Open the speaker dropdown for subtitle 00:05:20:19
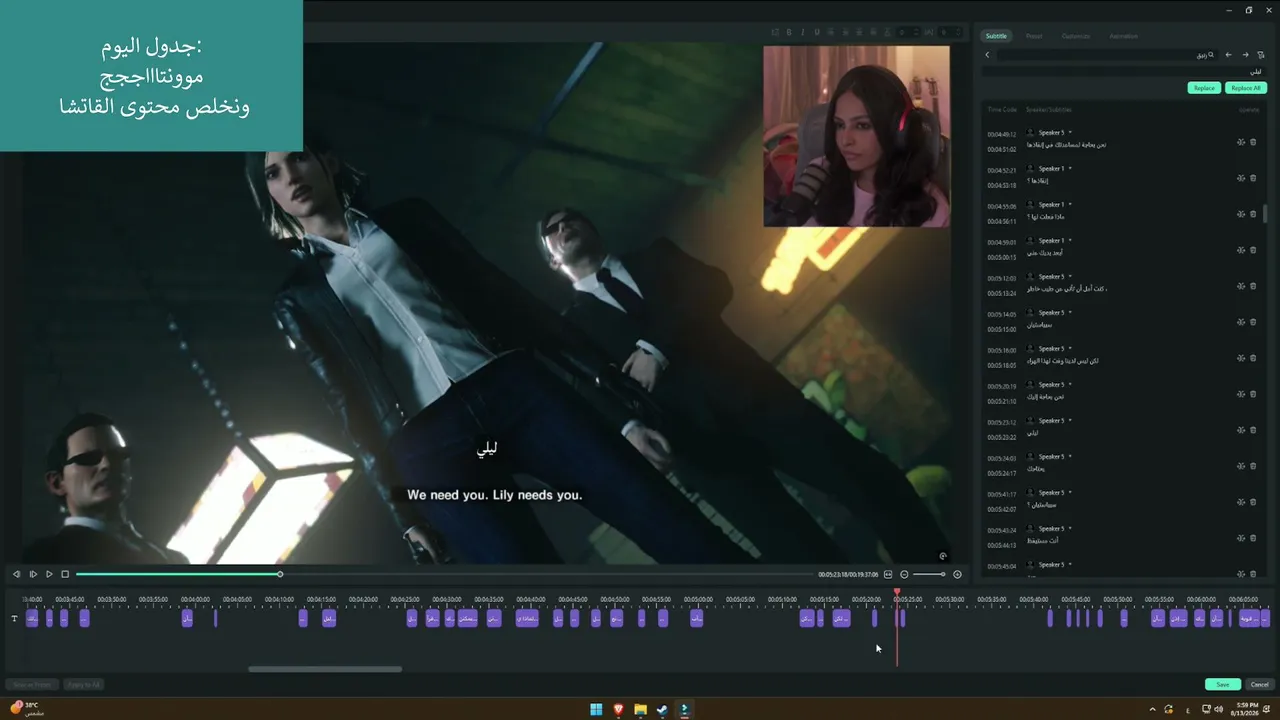Viewport: 1280px width, 720px height. tap(1070, 384)
